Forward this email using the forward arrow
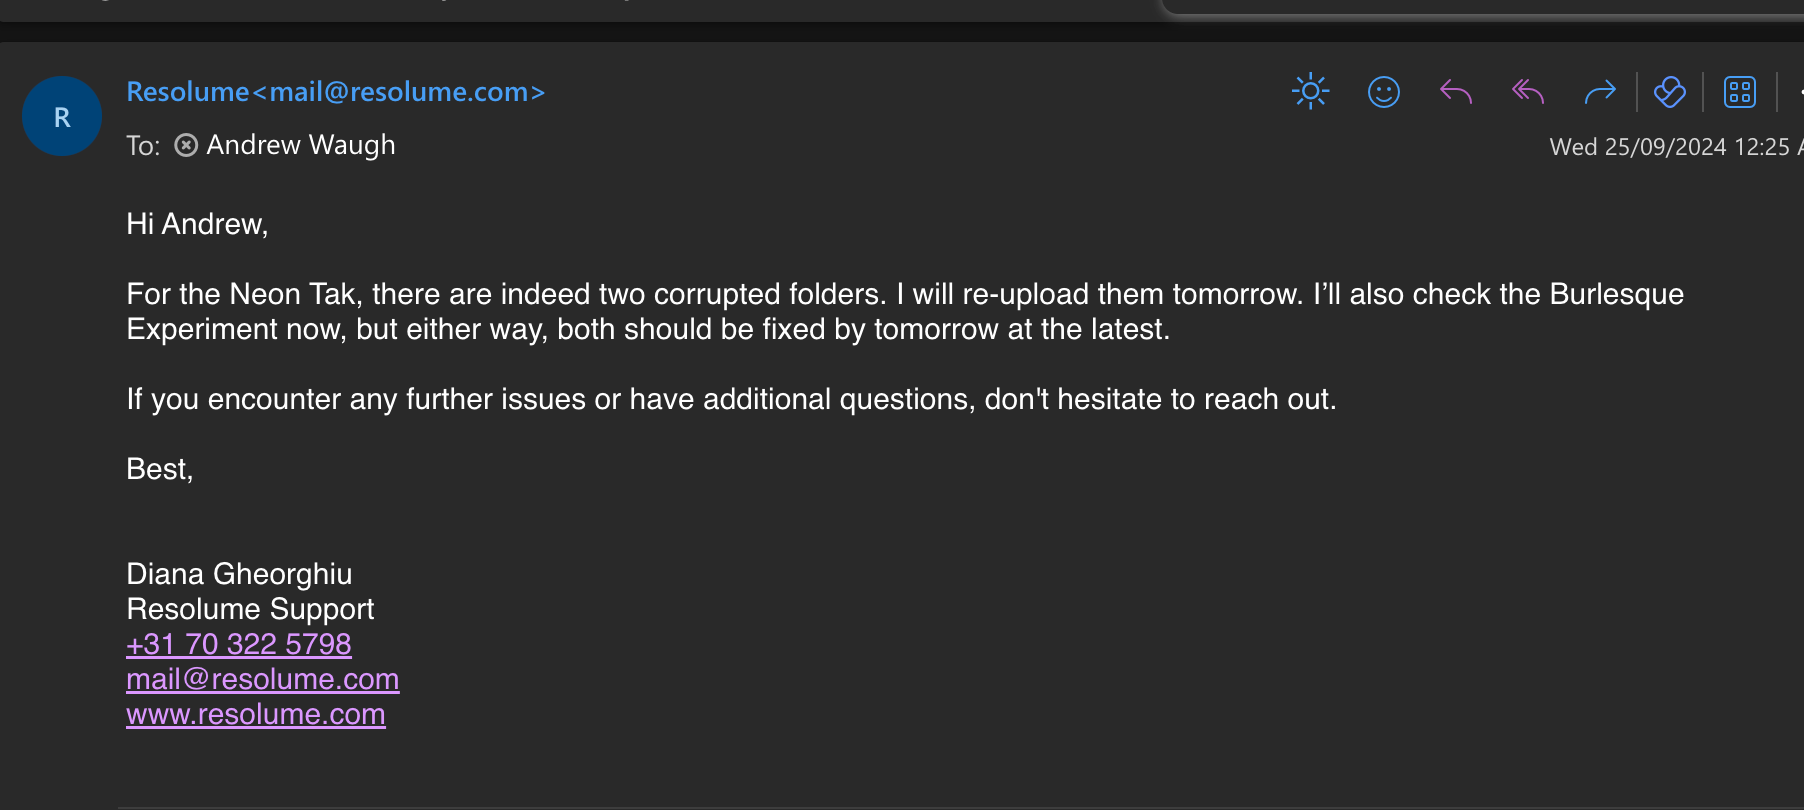The width and height of the screenshot is (1804, 810). [1600, 92]
